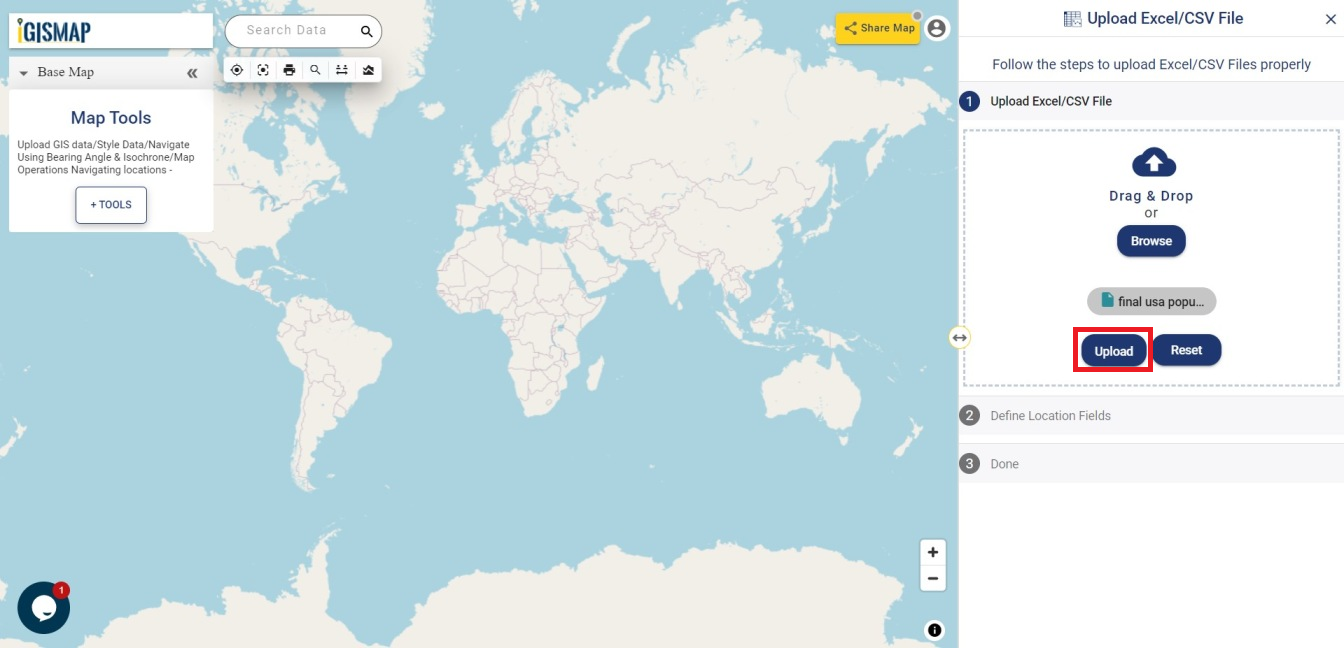Activate the center focus map tool
Image resolution: width=1344 pixels, height=648 pixels.
coord(263,69)
